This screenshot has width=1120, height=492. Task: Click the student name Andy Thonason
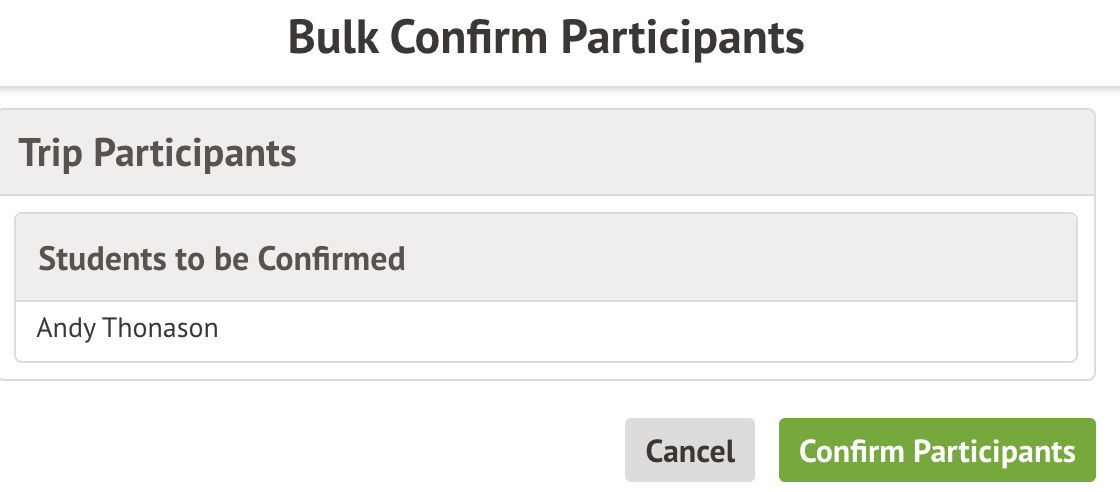click(x=127, y=328)
